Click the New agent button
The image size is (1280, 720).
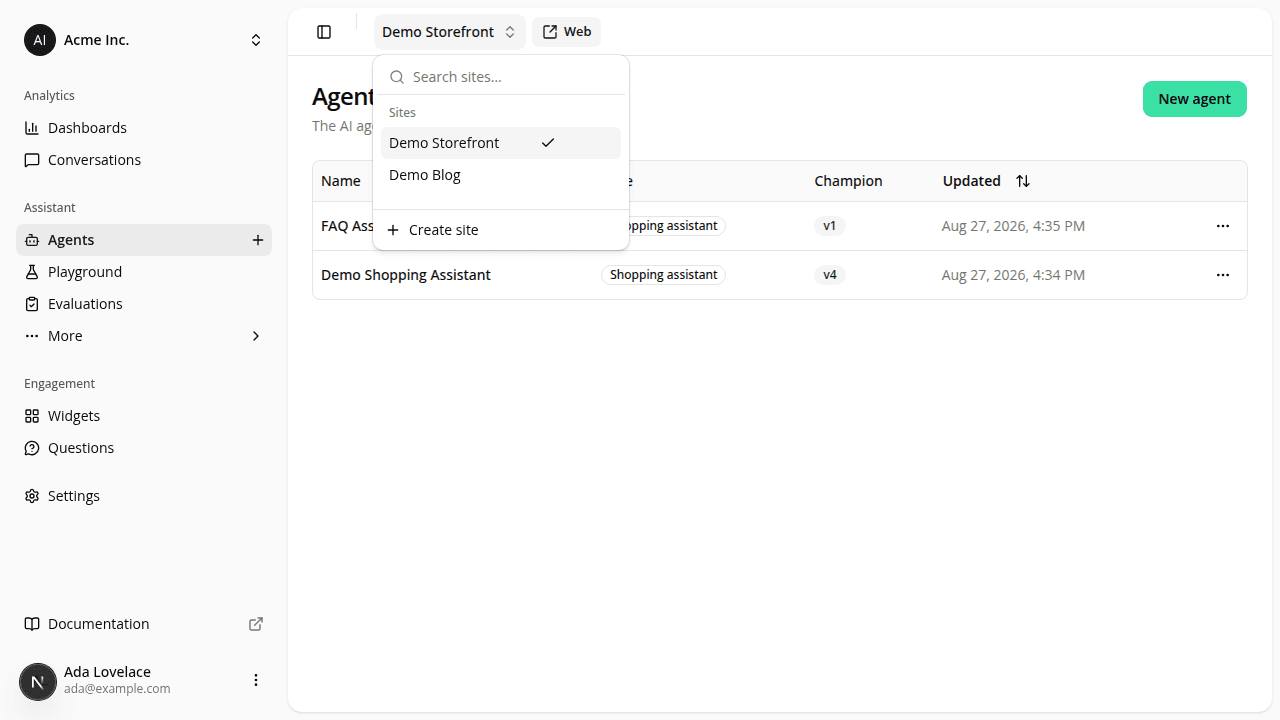(1195, 99)
